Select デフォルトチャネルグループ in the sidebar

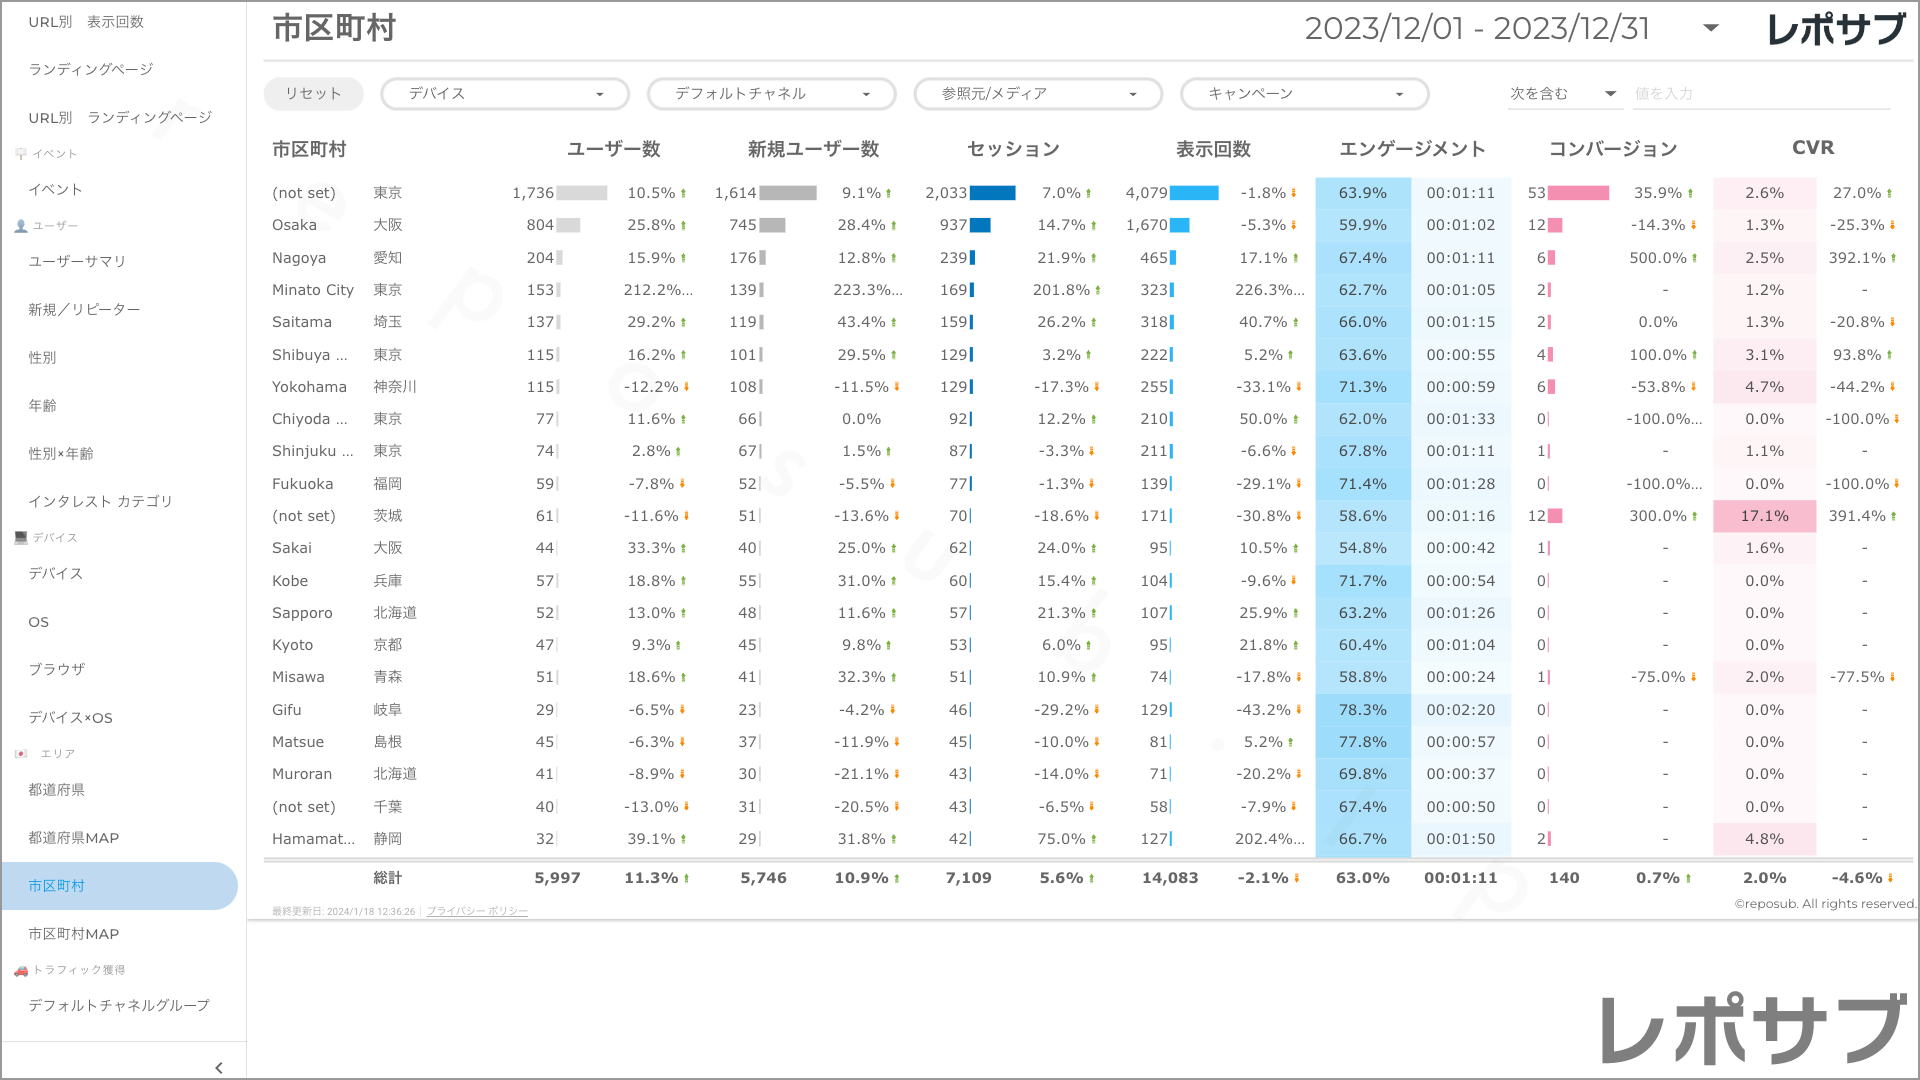(119, 1006)
